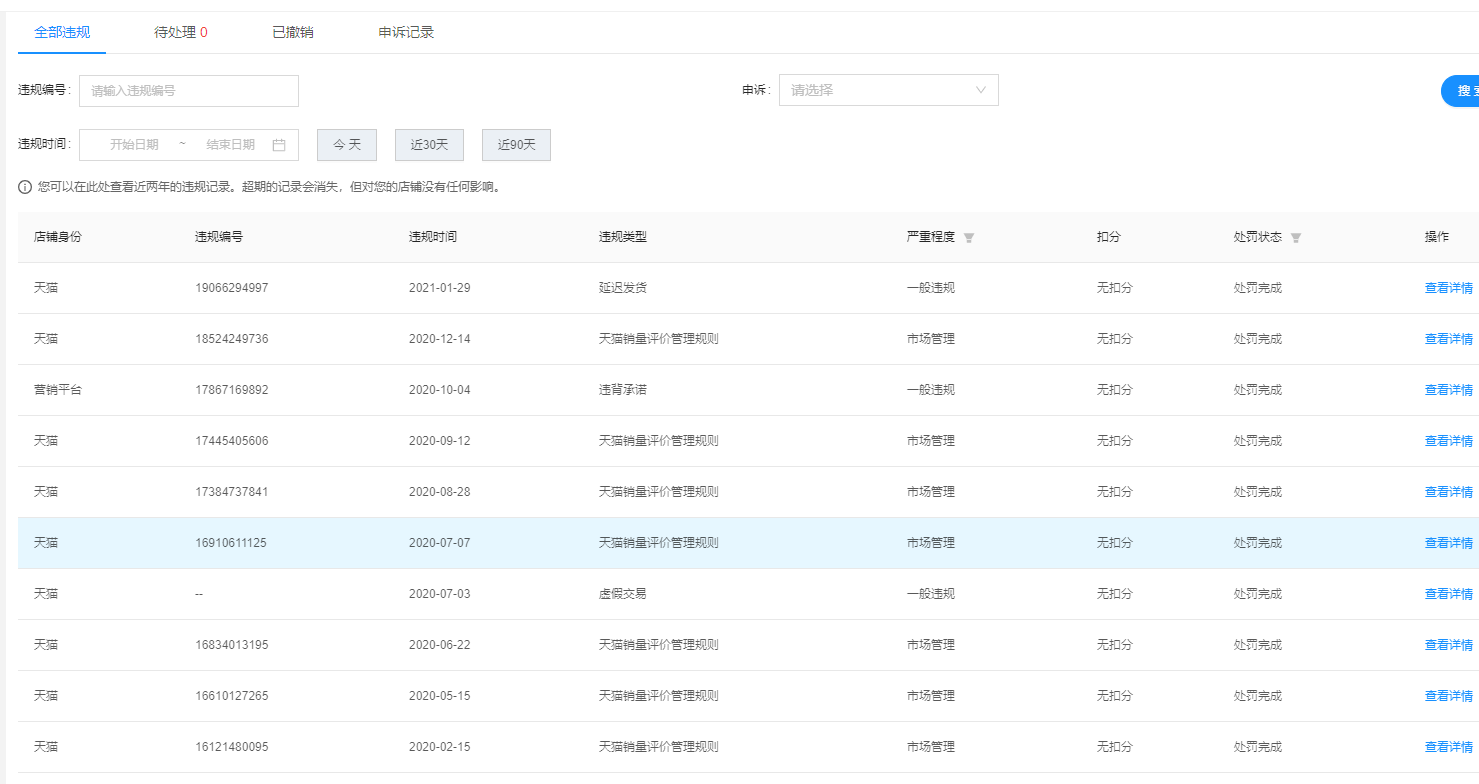This screenshot has height=784, width=1479.
Task: Click the 今天 quick filter button
Action: [x=347, y=145]
